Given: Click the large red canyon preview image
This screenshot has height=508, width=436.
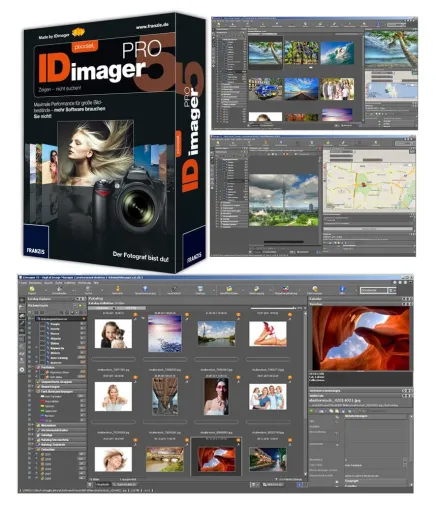Looking at the screenshot, I should 361,338.
